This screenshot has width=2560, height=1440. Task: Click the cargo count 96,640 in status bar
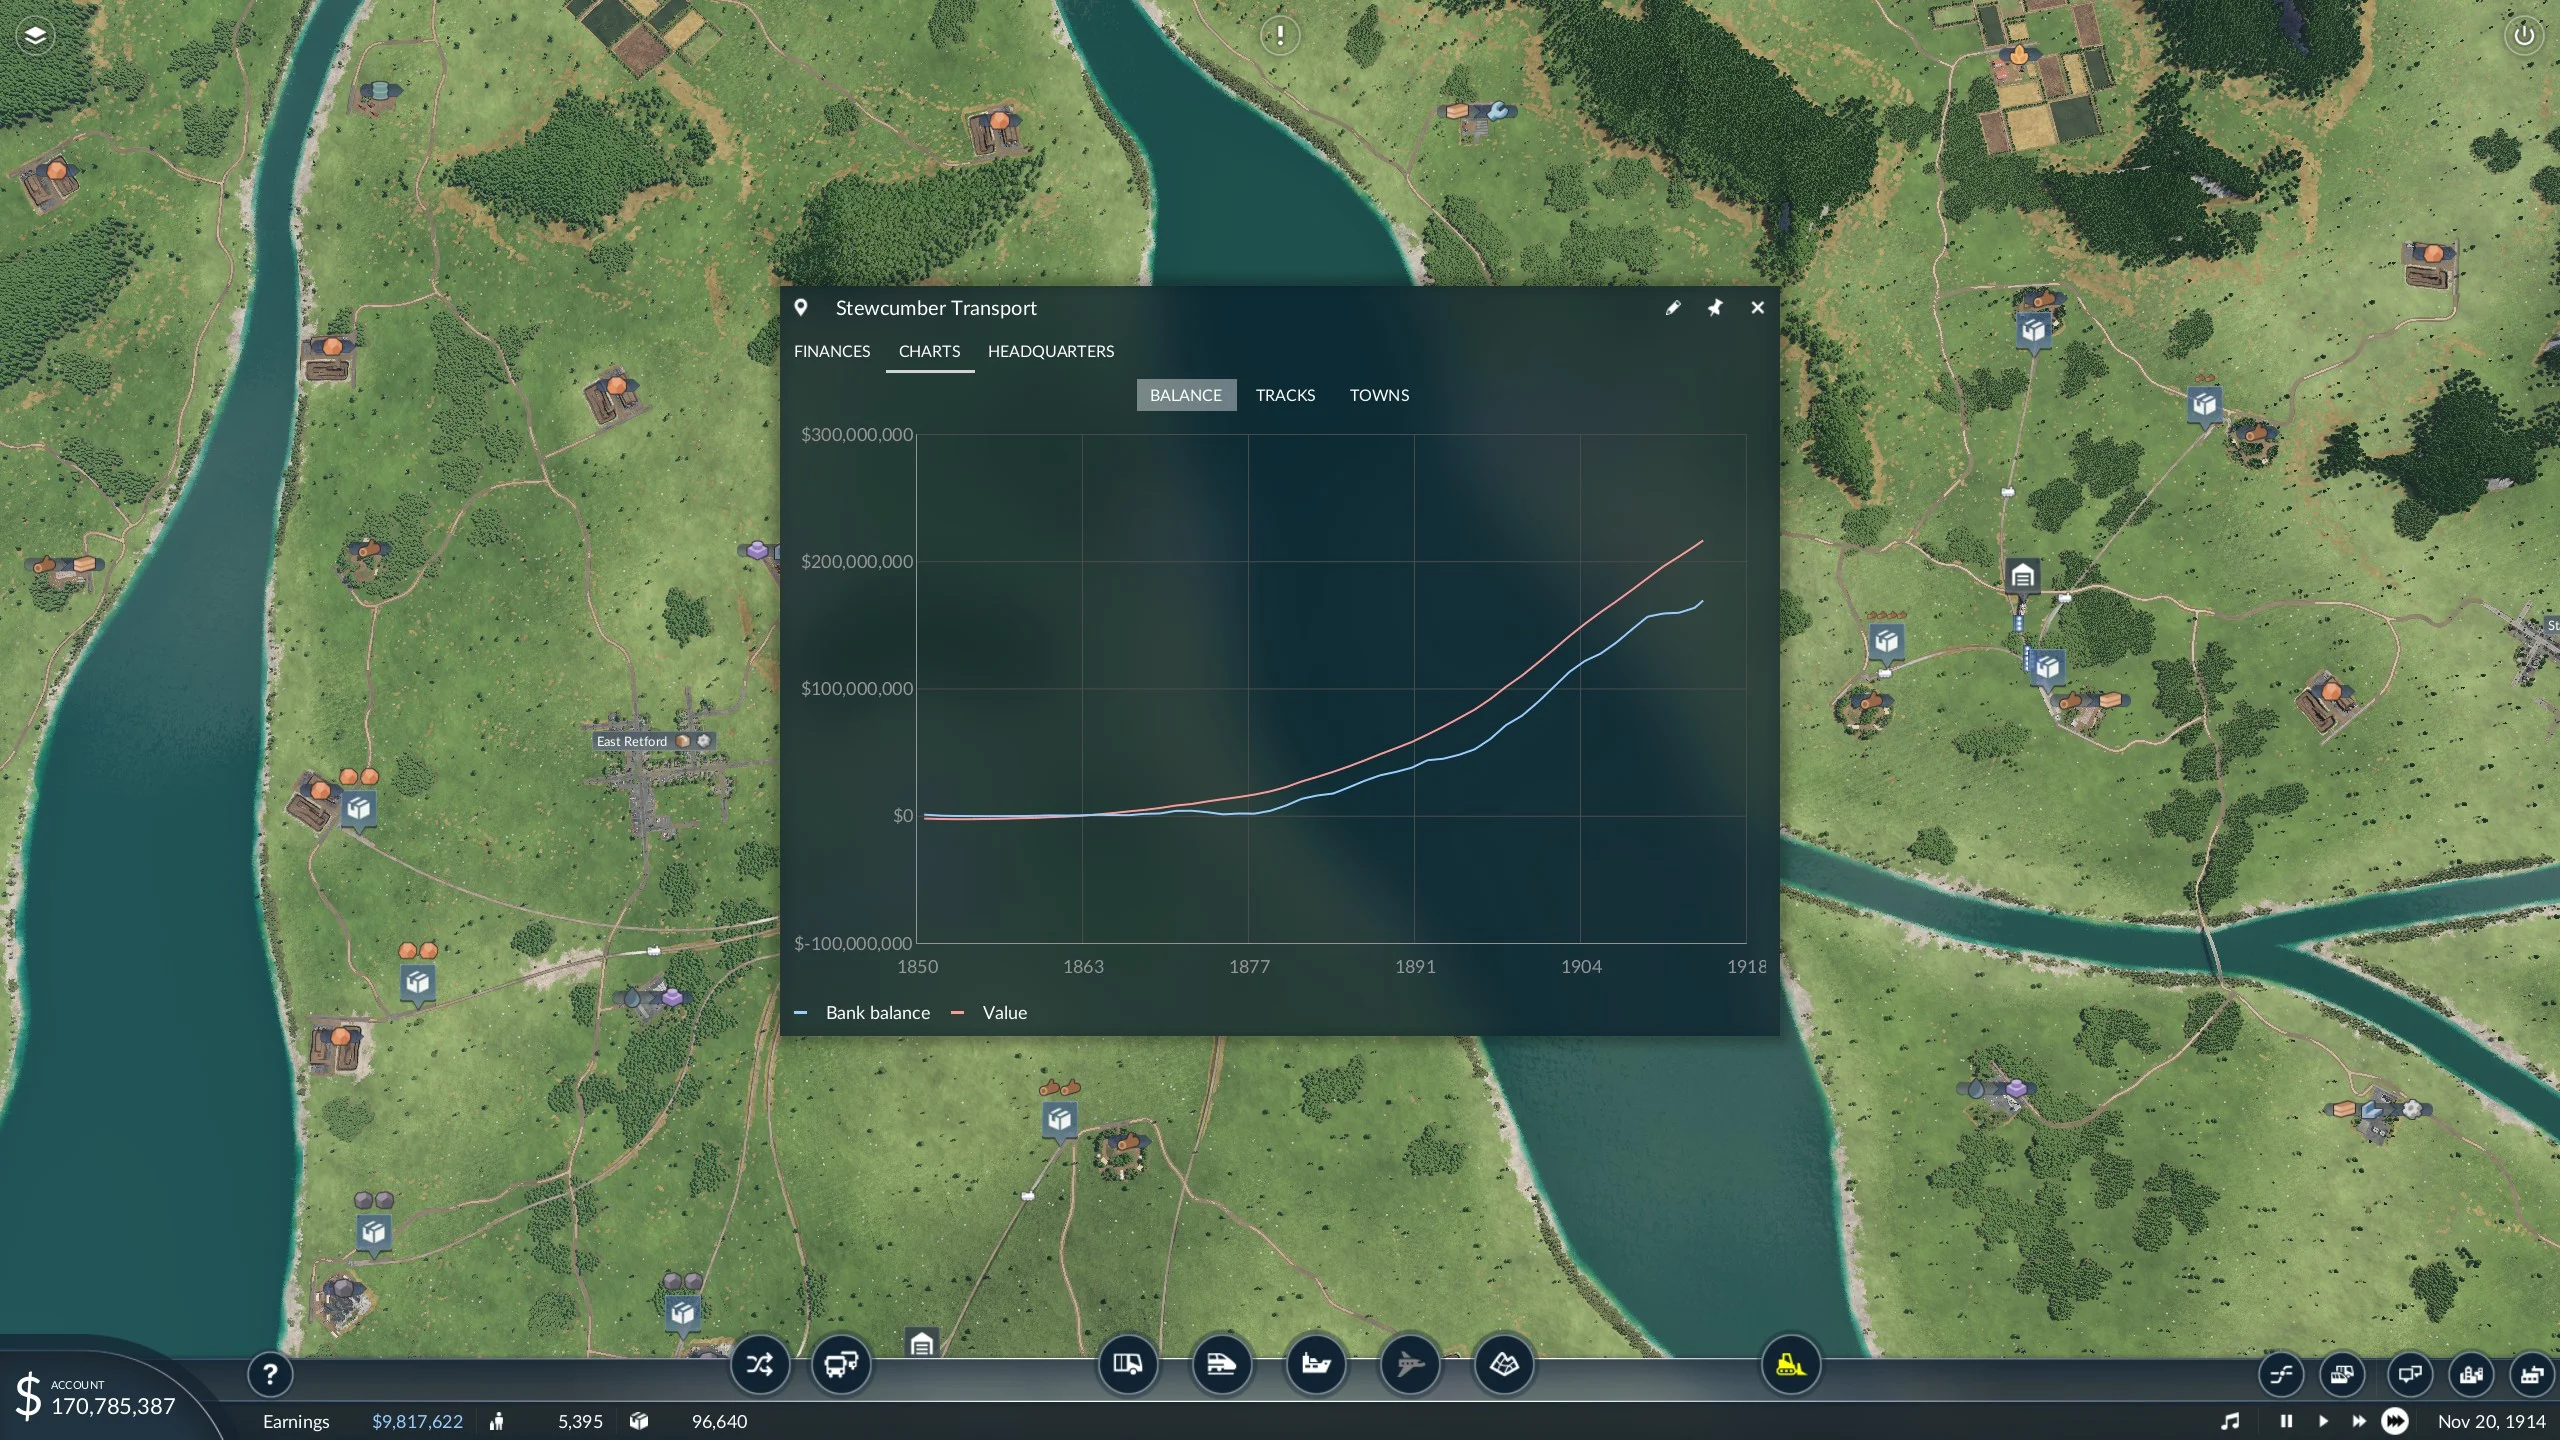click(719, 1422)
